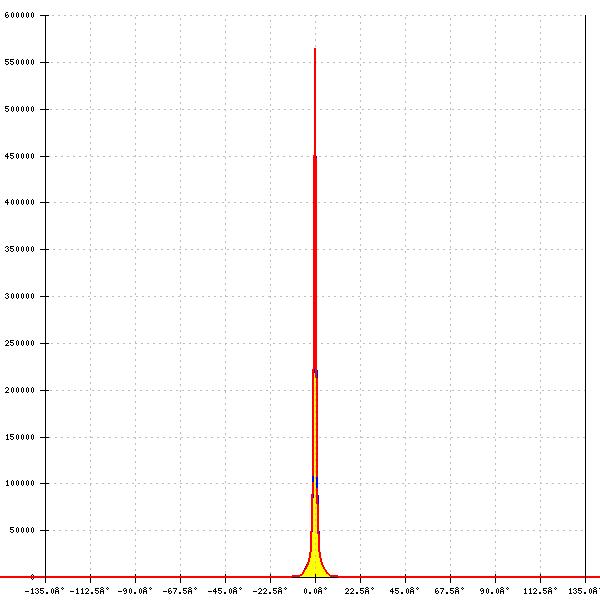Viewport: 600px width, 600px height.
Task: Click the "400000" y-axis label
Action: (x=20, y=202)
